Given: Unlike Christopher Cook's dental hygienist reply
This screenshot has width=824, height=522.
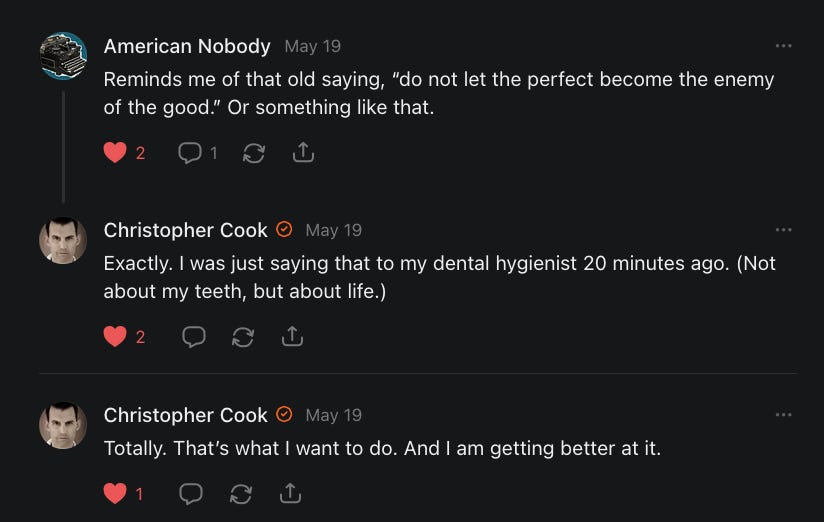Looking at the screenshot, I should click(115, 337).
